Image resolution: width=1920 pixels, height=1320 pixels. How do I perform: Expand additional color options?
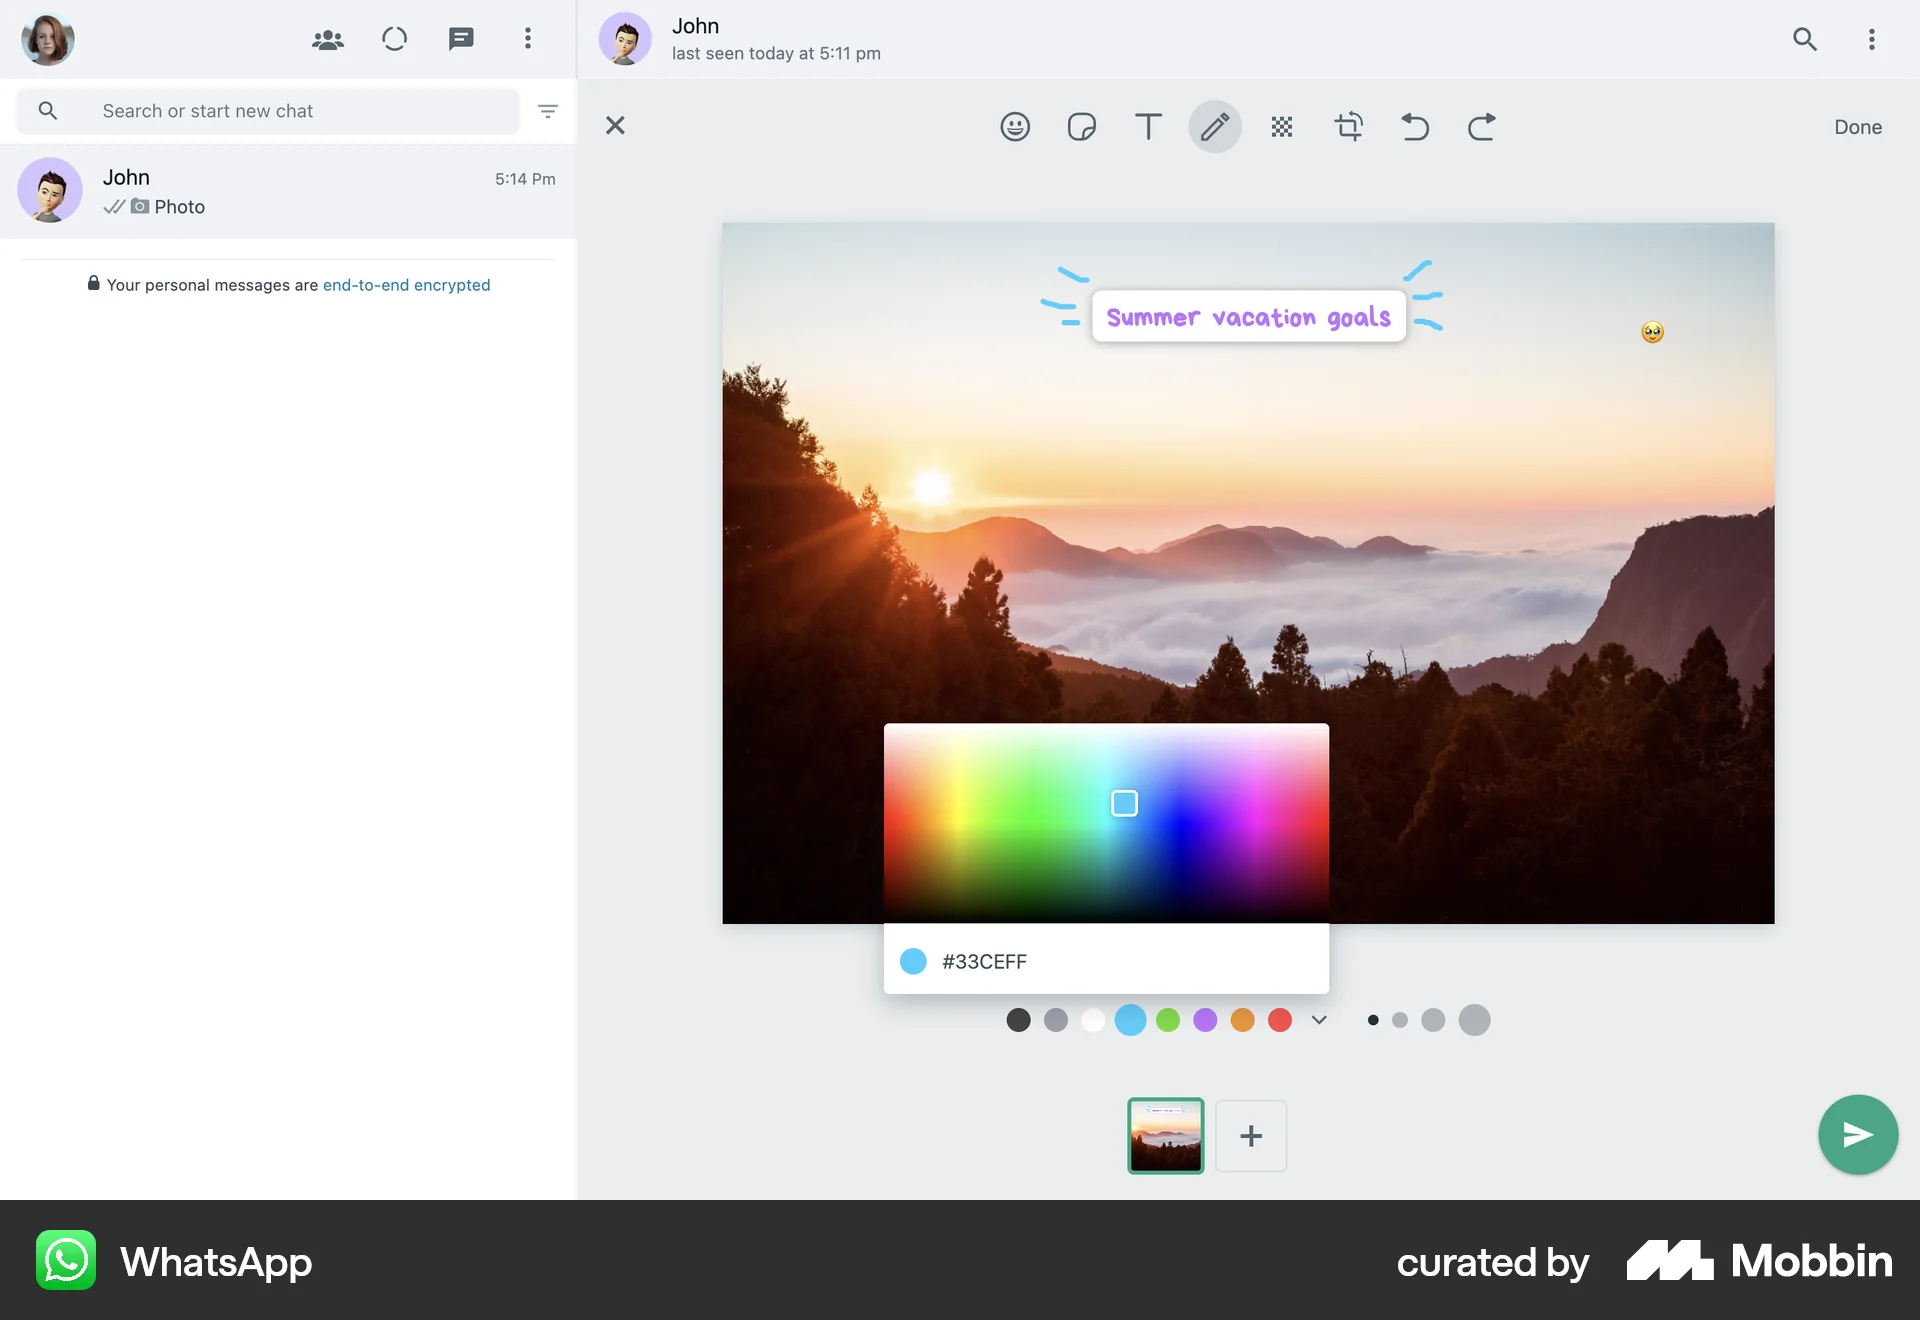click(x=1318, y=1020)
